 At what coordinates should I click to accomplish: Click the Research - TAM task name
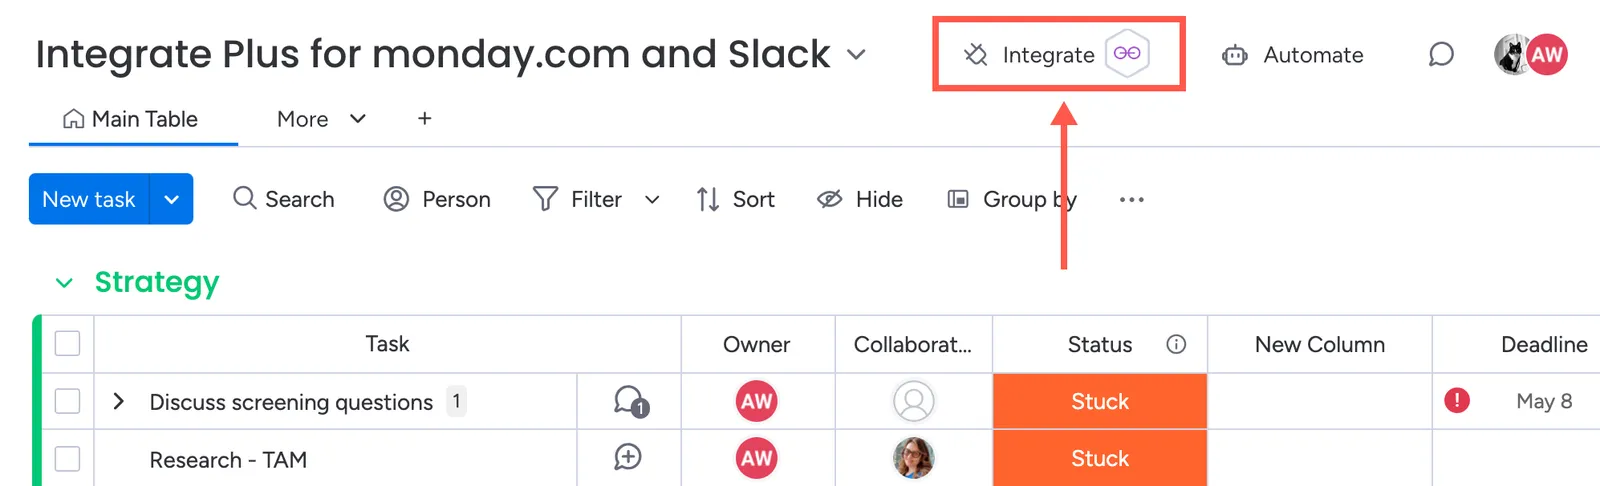pos(228,460)
